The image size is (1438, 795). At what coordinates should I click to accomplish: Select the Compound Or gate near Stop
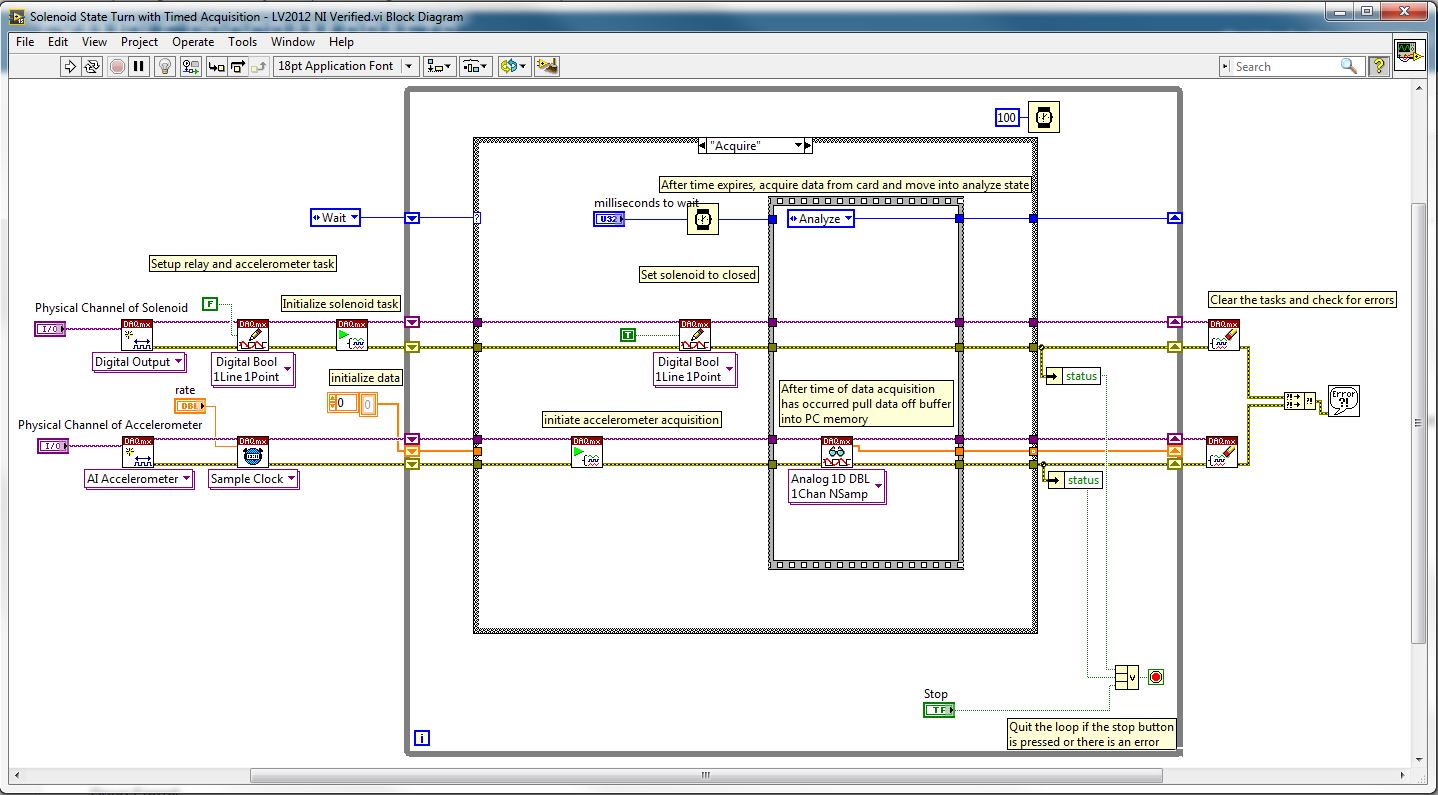pos(1127,677)
